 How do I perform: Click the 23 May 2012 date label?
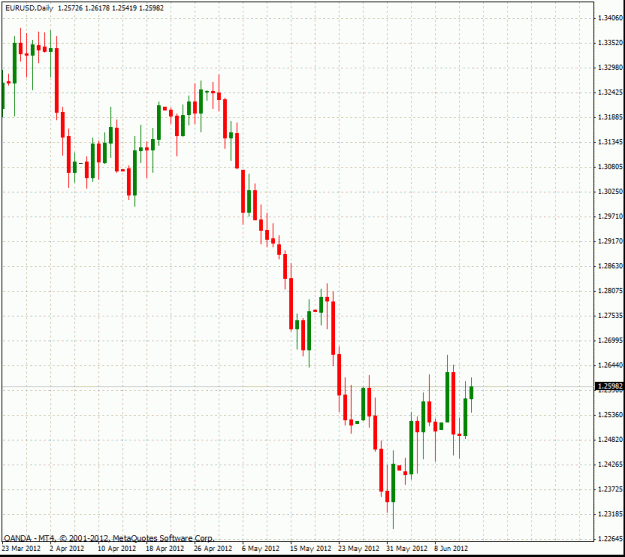[359, 548]
